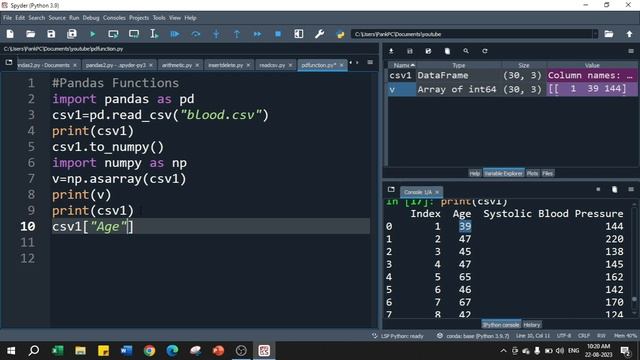Open the Search menu

36,18
